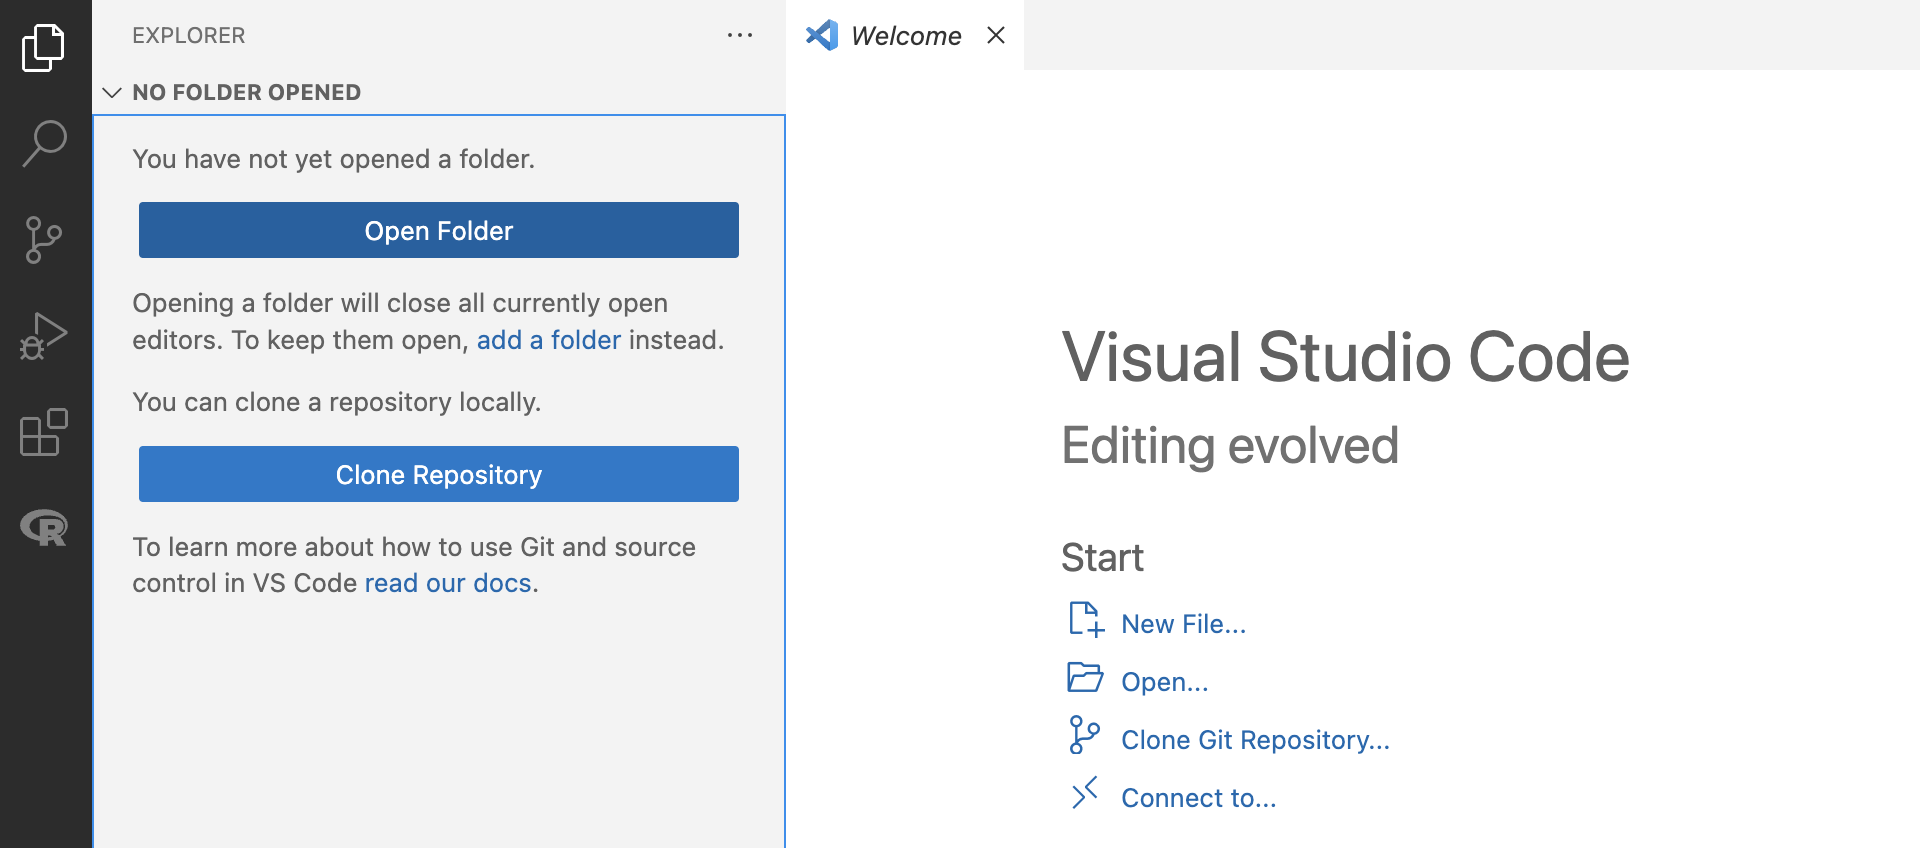Click the Clone Repository button
Viewport: 1920px width, 848px height.
[439, 474]
